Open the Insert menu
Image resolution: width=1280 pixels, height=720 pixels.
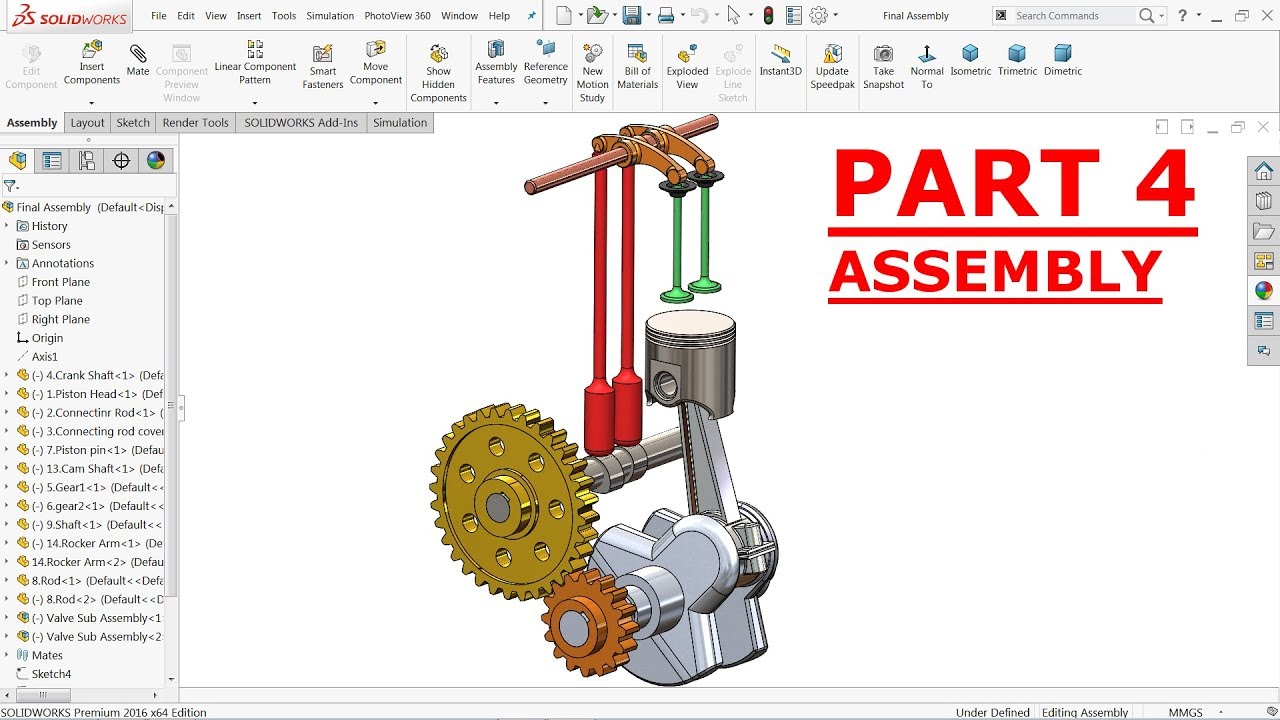(x=249, y=16)
